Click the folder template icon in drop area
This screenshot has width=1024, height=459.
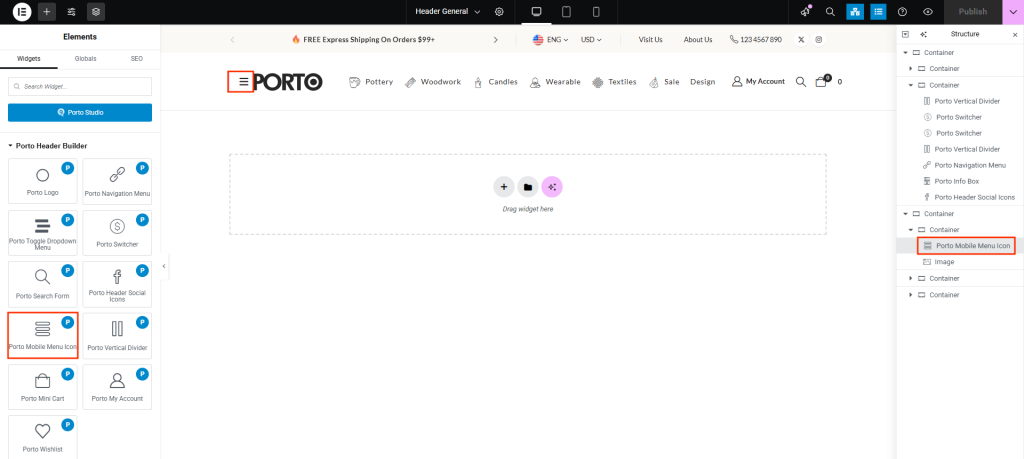(527, 186)
